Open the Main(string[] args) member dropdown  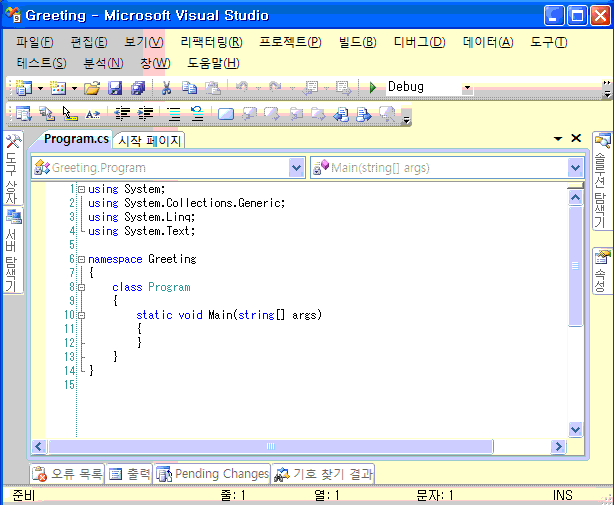point(575,168)
